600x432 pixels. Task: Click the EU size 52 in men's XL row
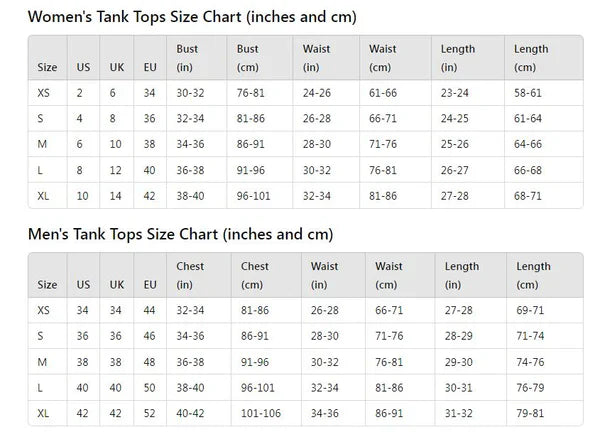point(149,413)
